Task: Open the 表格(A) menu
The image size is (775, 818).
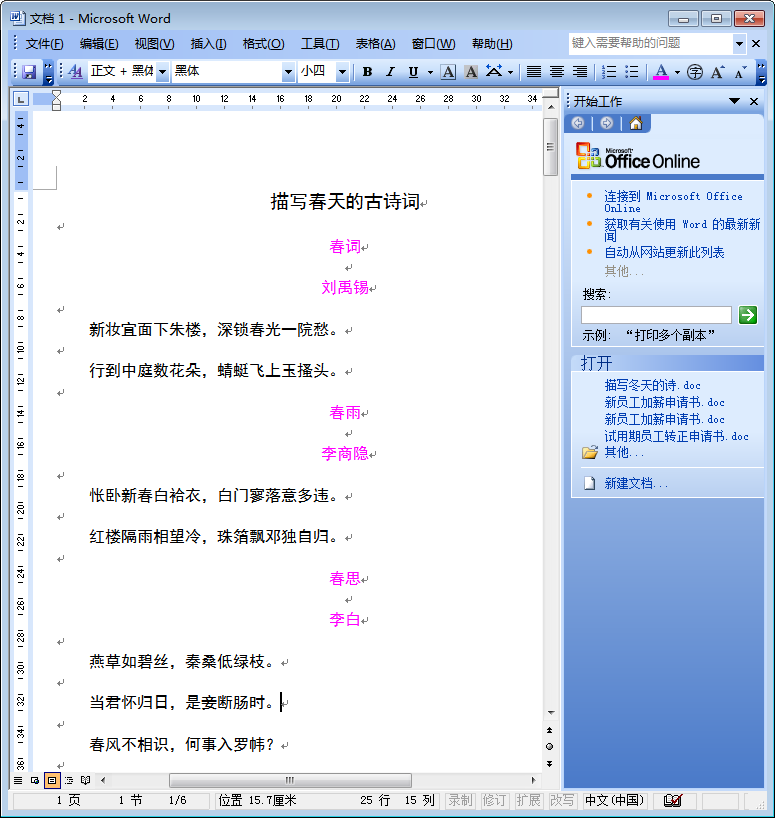Action: pos(376,44)
